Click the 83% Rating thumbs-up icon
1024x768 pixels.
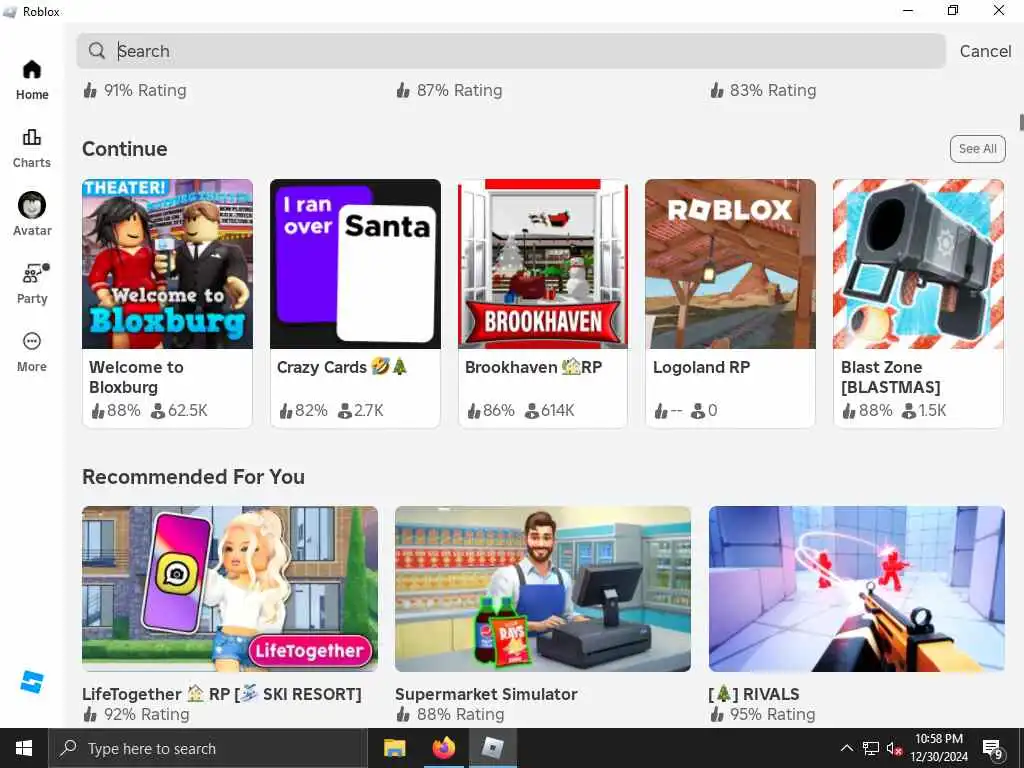717,90
